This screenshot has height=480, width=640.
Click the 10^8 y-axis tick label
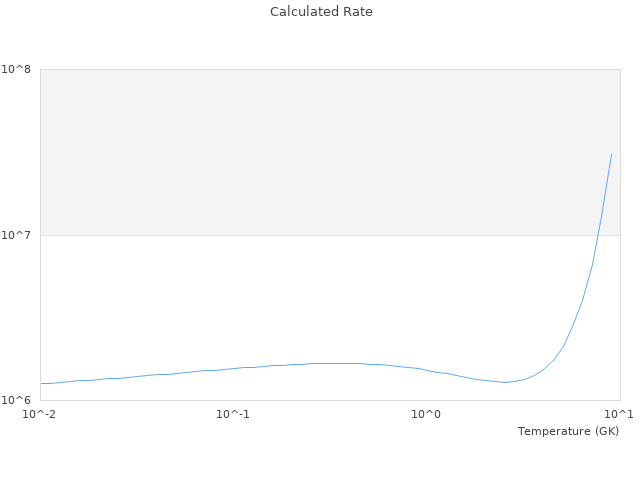click(17, 70)
